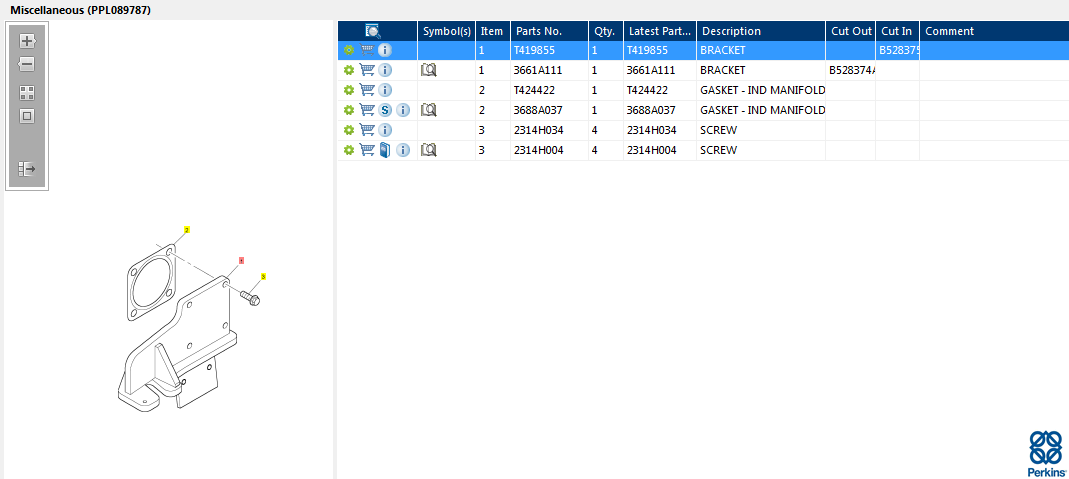Zoom out of the parts diagram
Image resolution: width=1069 pixels, height=479 pixels.
point(27,65)
